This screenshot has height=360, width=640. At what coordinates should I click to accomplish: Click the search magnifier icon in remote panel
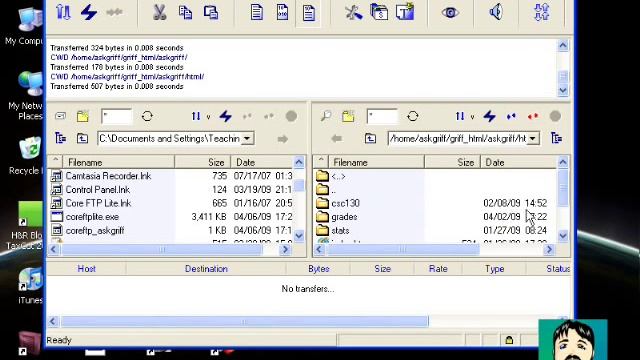(x=326, y=116)
